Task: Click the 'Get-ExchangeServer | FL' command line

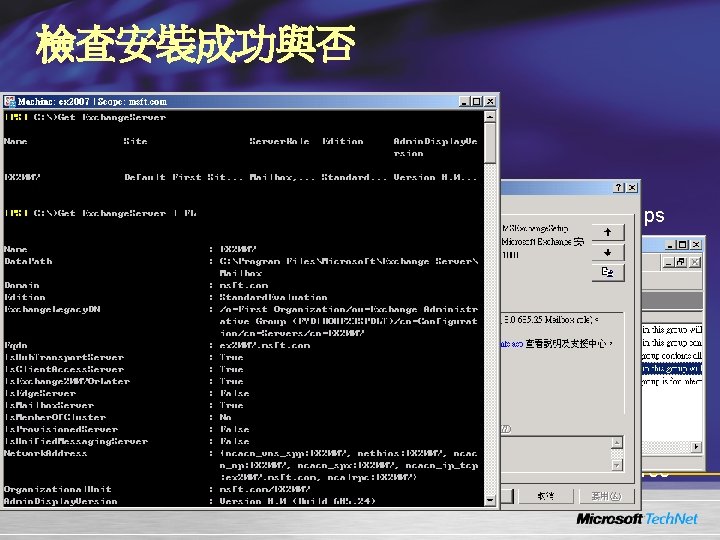Action: click(101, 213)
